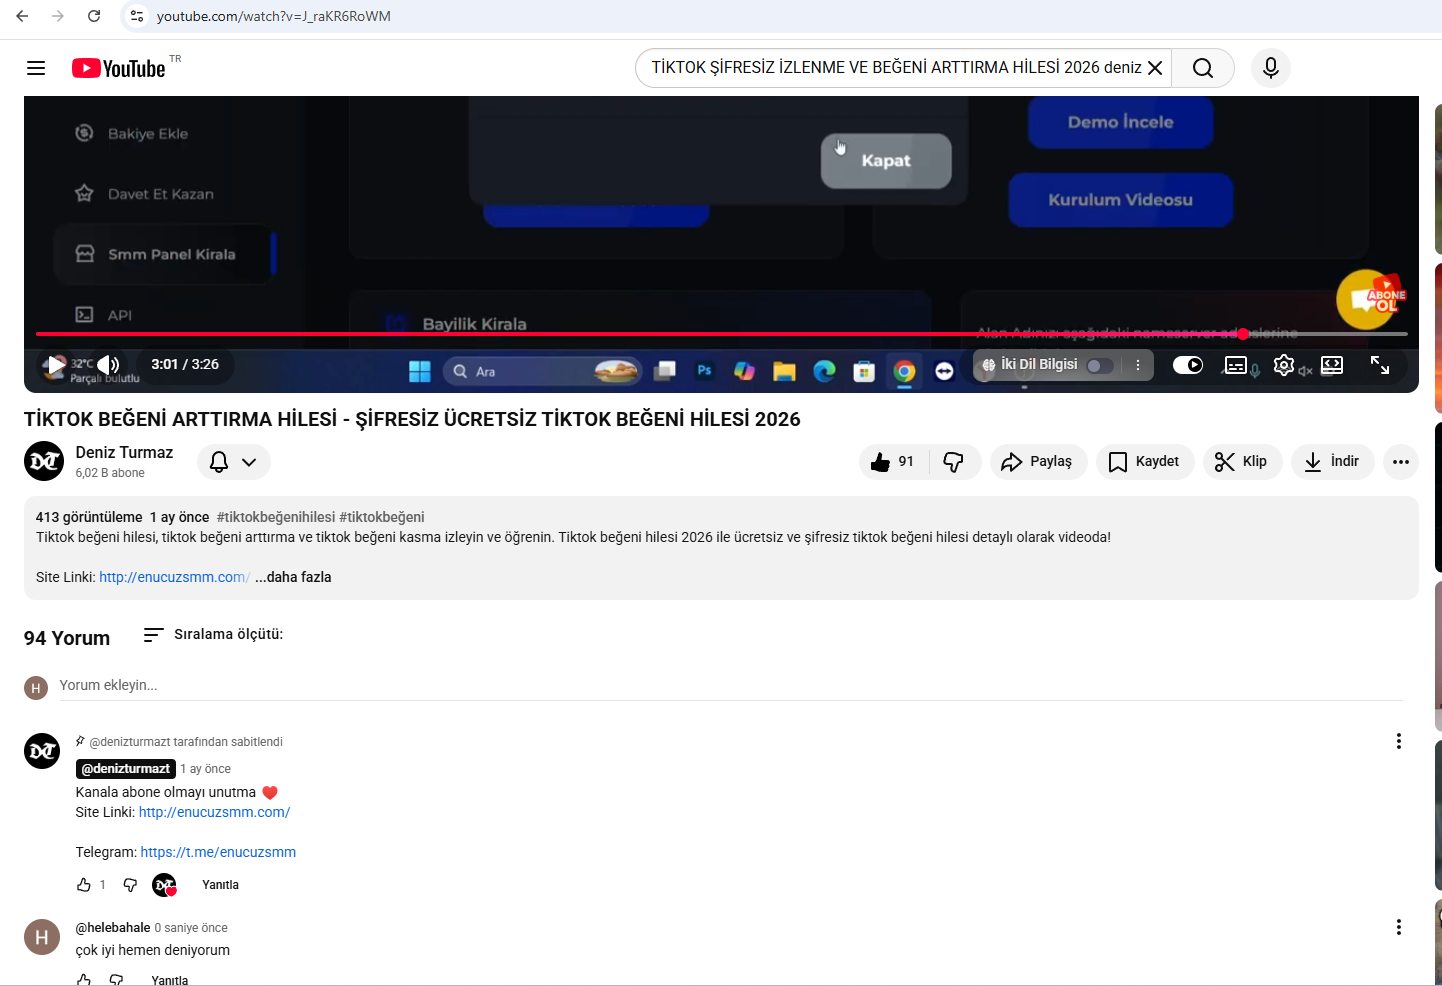Click the #tiktokbeğenihilesi hashtag
This screenshot has width=1442, height=986.
(276, 517)
